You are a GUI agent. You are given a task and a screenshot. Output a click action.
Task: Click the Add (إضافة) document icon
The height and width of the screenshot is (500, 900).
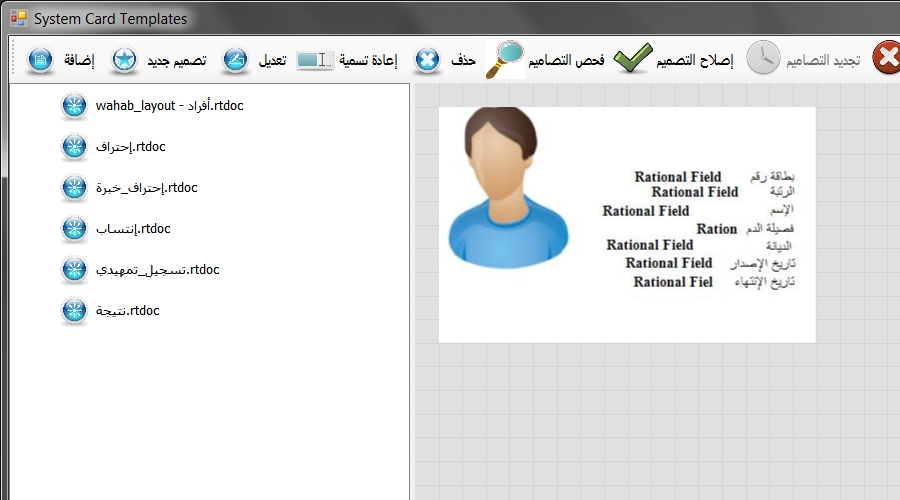click(41, 60)
